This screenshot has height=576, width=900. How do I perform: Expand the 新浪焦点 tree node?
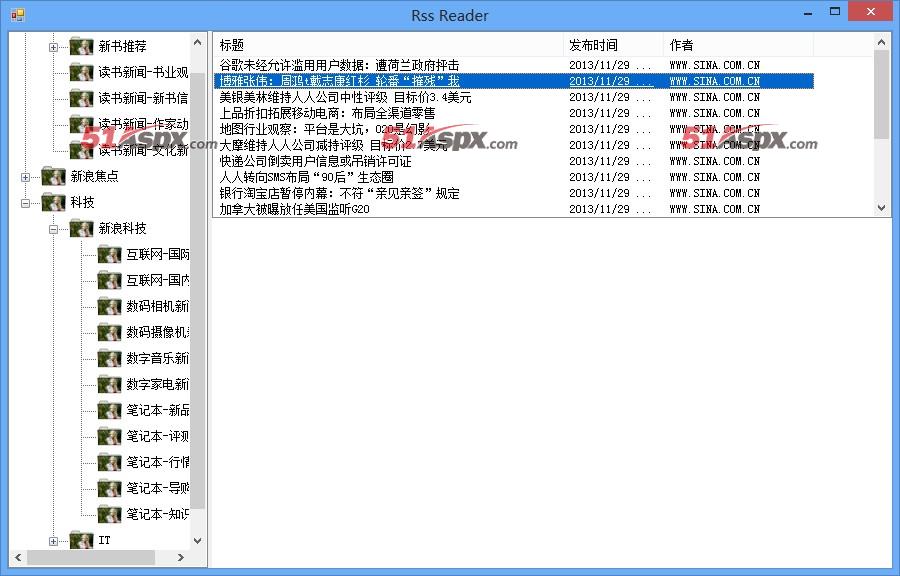click(25, 177)
